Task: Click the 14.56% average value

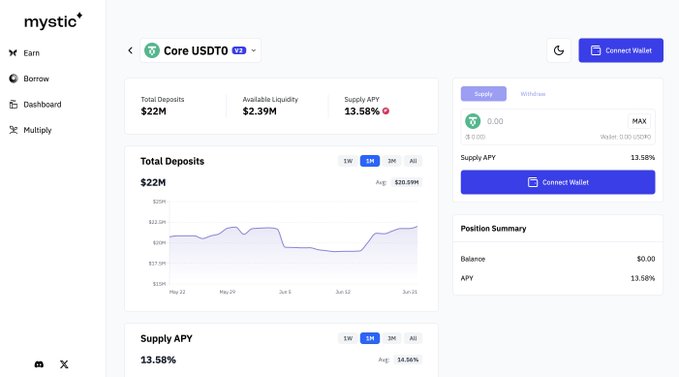Action: coord(408,360)
